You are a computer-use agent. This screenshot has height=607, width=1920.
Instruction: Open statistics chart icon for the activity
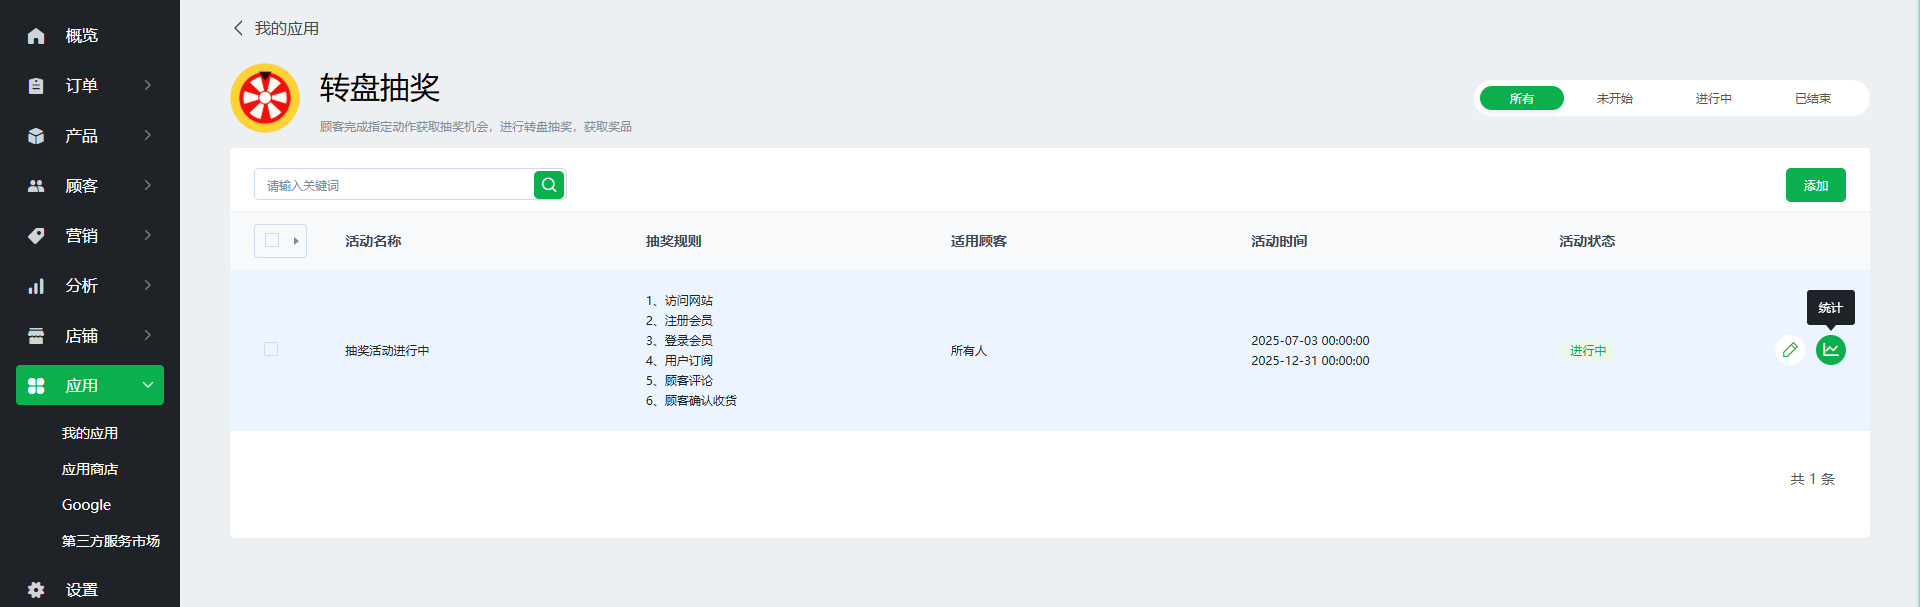pyautogui.click(x=1830, y=350)
